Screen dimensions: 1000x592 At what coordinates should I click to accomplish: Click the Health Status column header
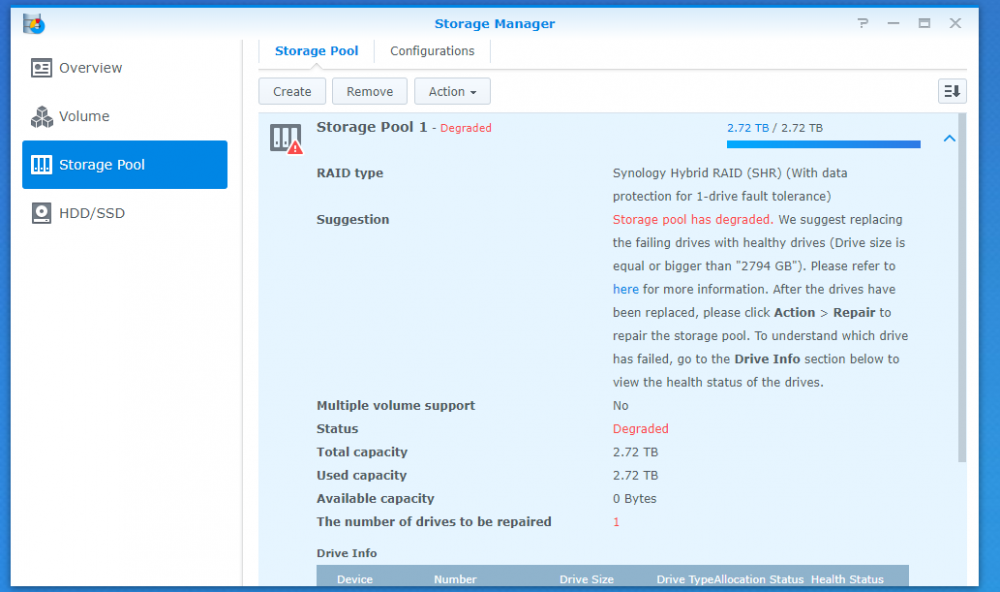847,579
